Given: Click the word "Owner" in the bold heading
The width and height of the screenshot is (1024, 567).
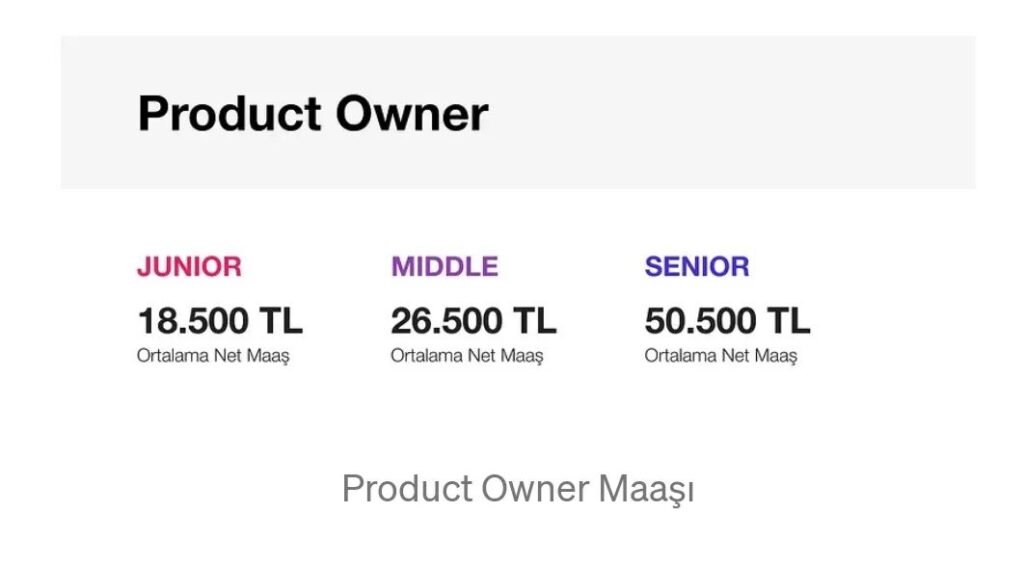Looking at the screenshot, I should tap(412, 114).
